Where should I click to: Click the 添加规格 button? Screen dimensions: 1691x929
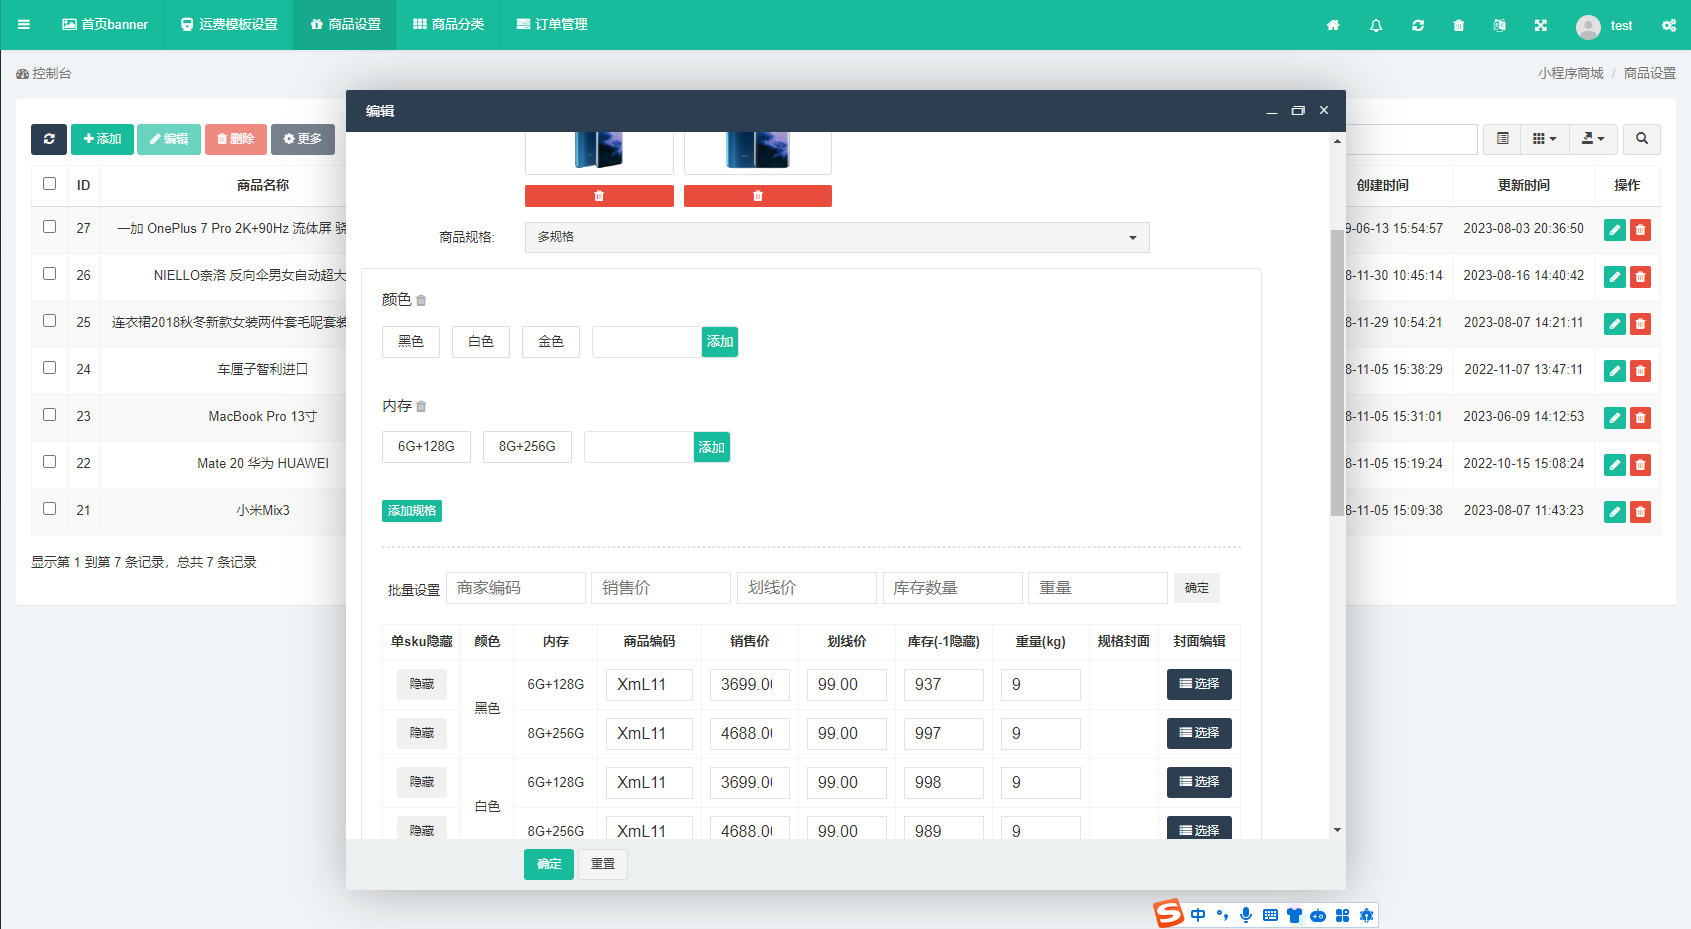coord(411,511)
